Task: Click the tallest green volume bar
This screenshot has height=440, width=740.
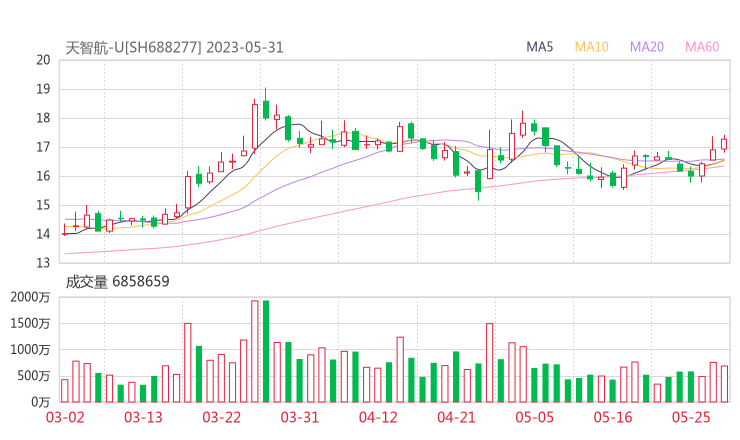Action: [266, 351]
